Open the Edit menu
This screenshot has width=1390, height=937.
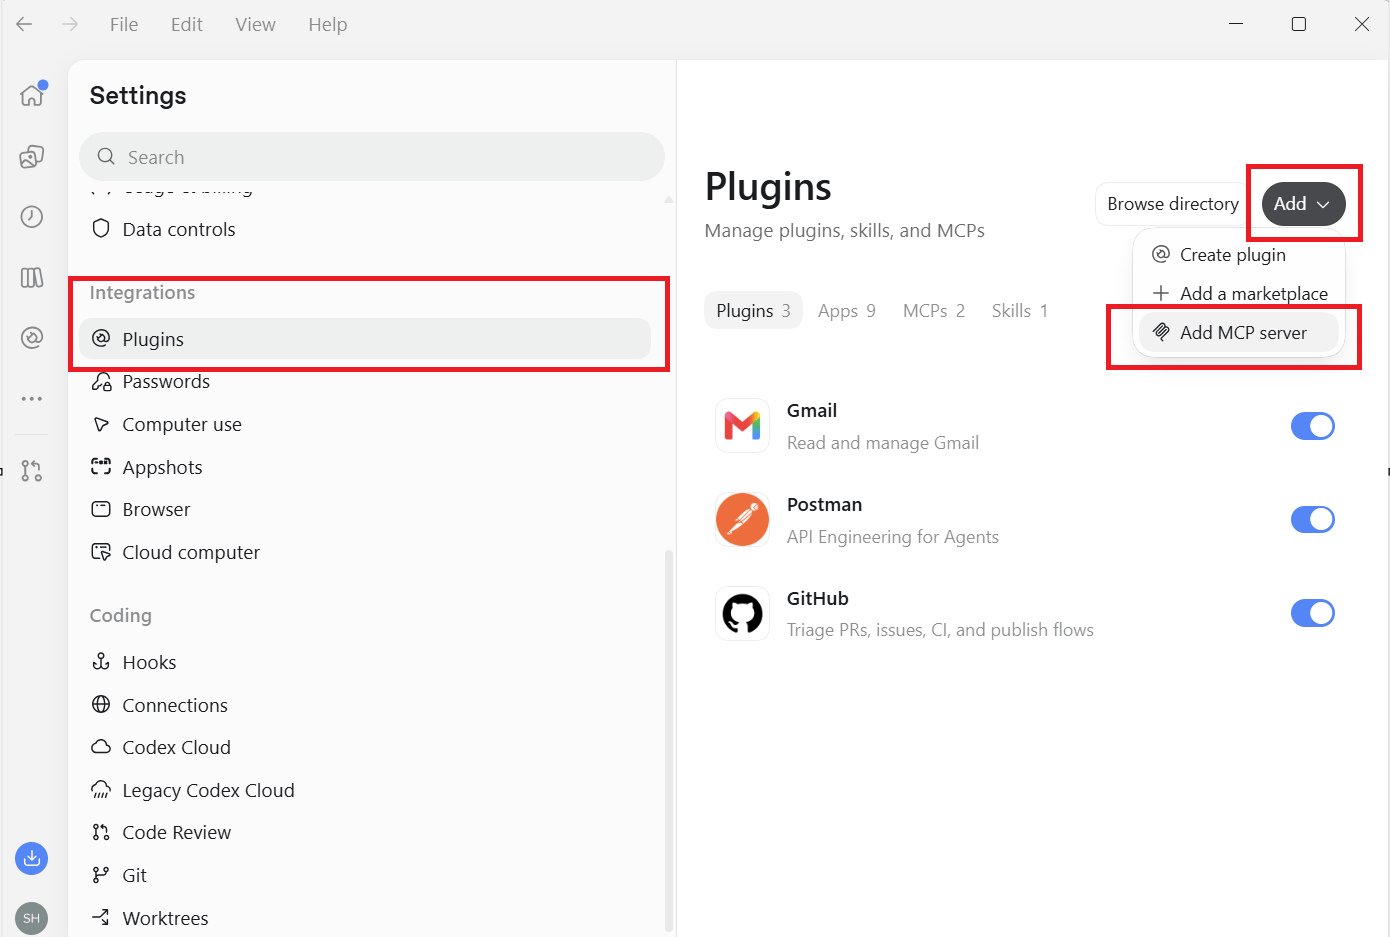click(x=187, y=25)
